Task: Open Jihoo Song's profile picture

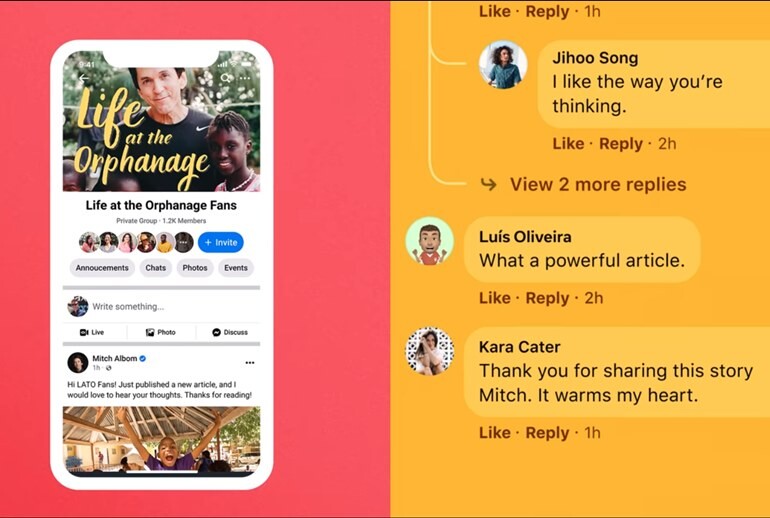Action: tap(503, 65)
